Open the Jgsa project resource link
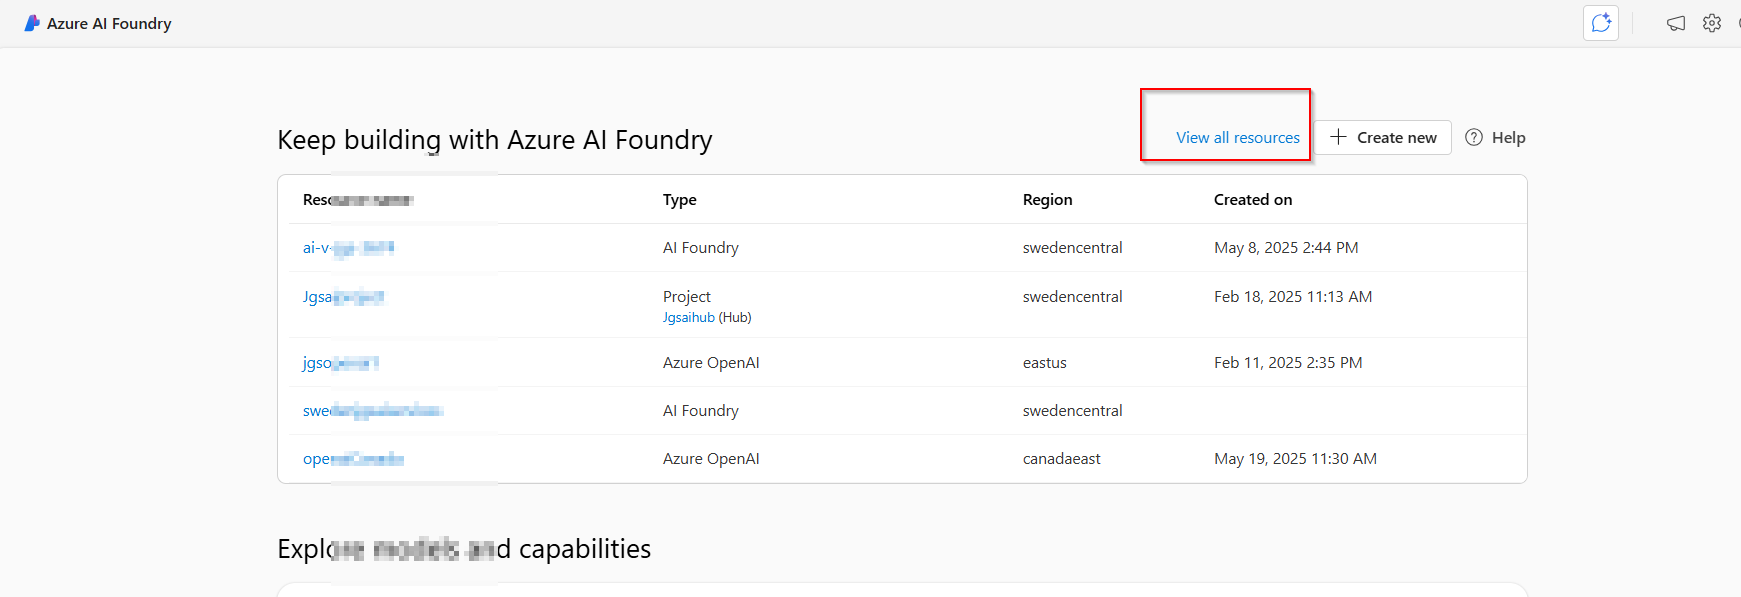This screenshot has width=1741, height=597. point(343,297)
